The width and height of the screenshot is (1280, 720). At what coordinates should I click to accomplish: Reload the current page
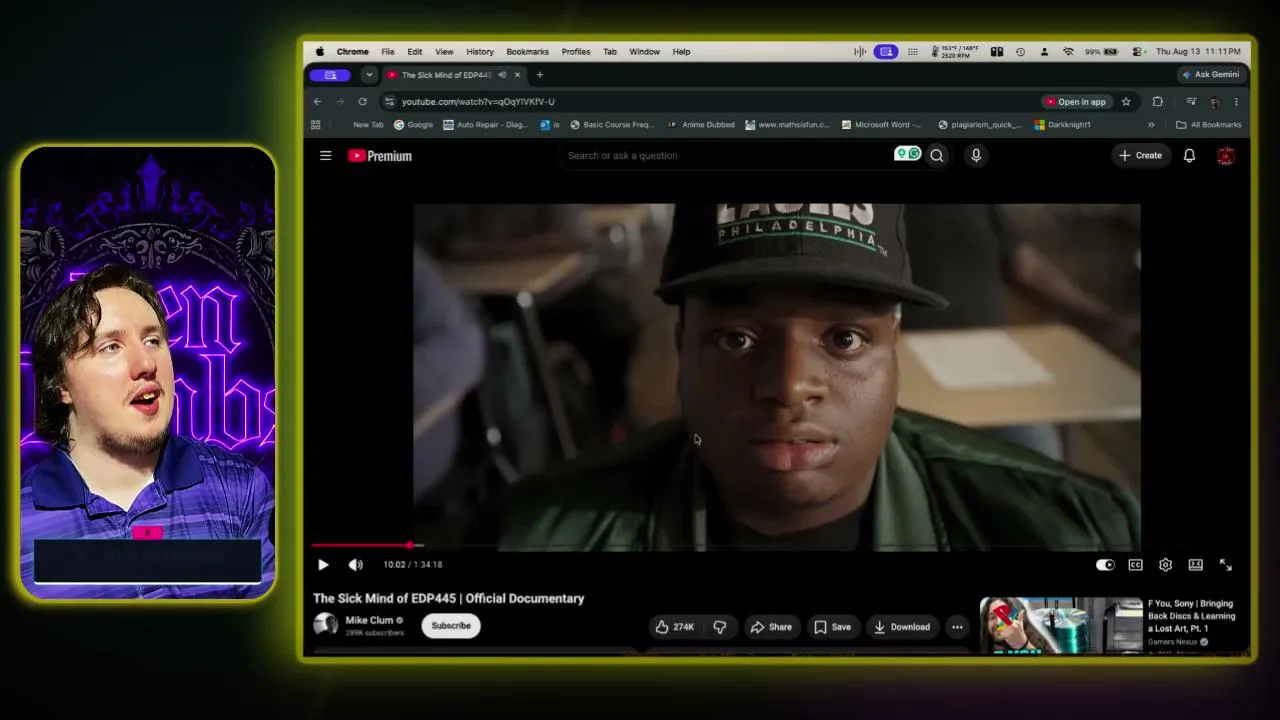click(x=362, y=101)
